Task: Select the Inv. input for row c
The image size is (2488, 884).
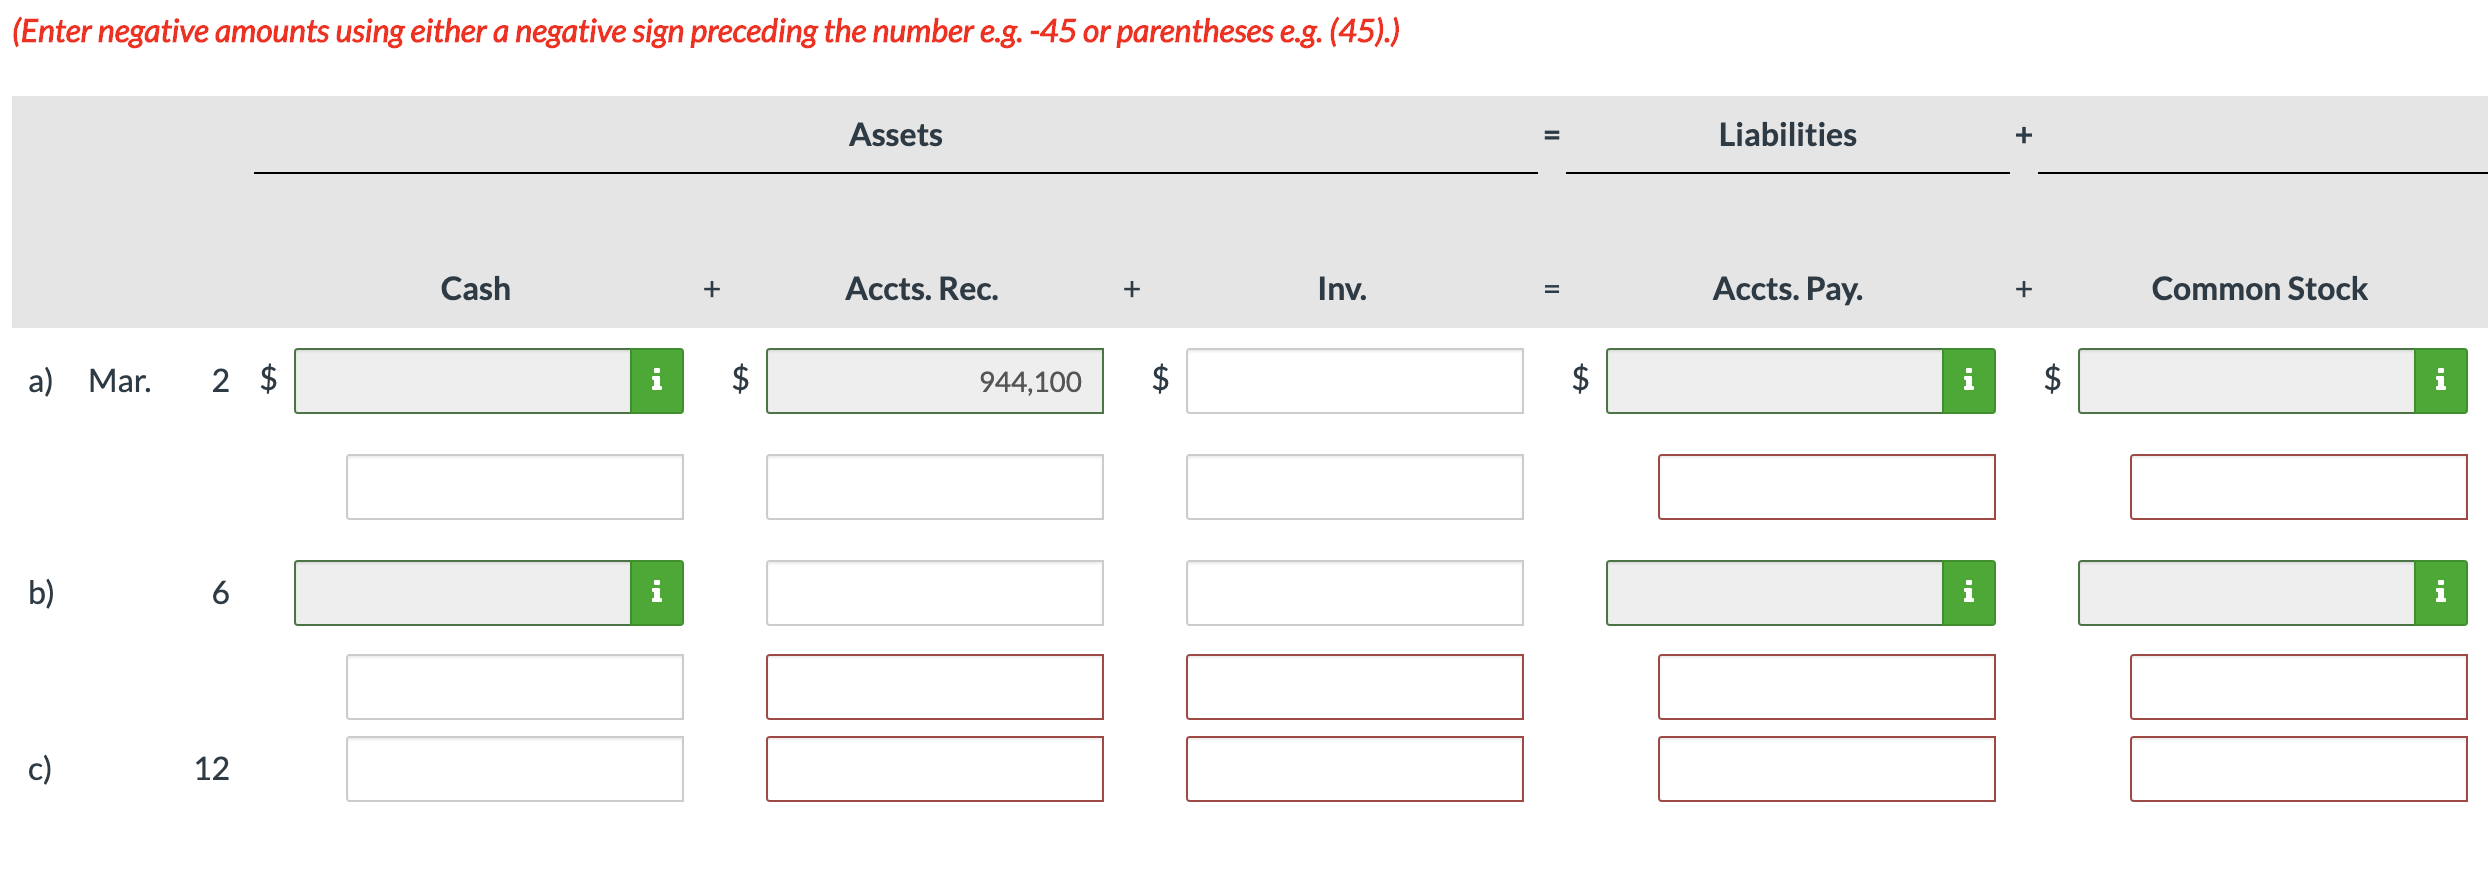Action: (x=1355, y=769)
